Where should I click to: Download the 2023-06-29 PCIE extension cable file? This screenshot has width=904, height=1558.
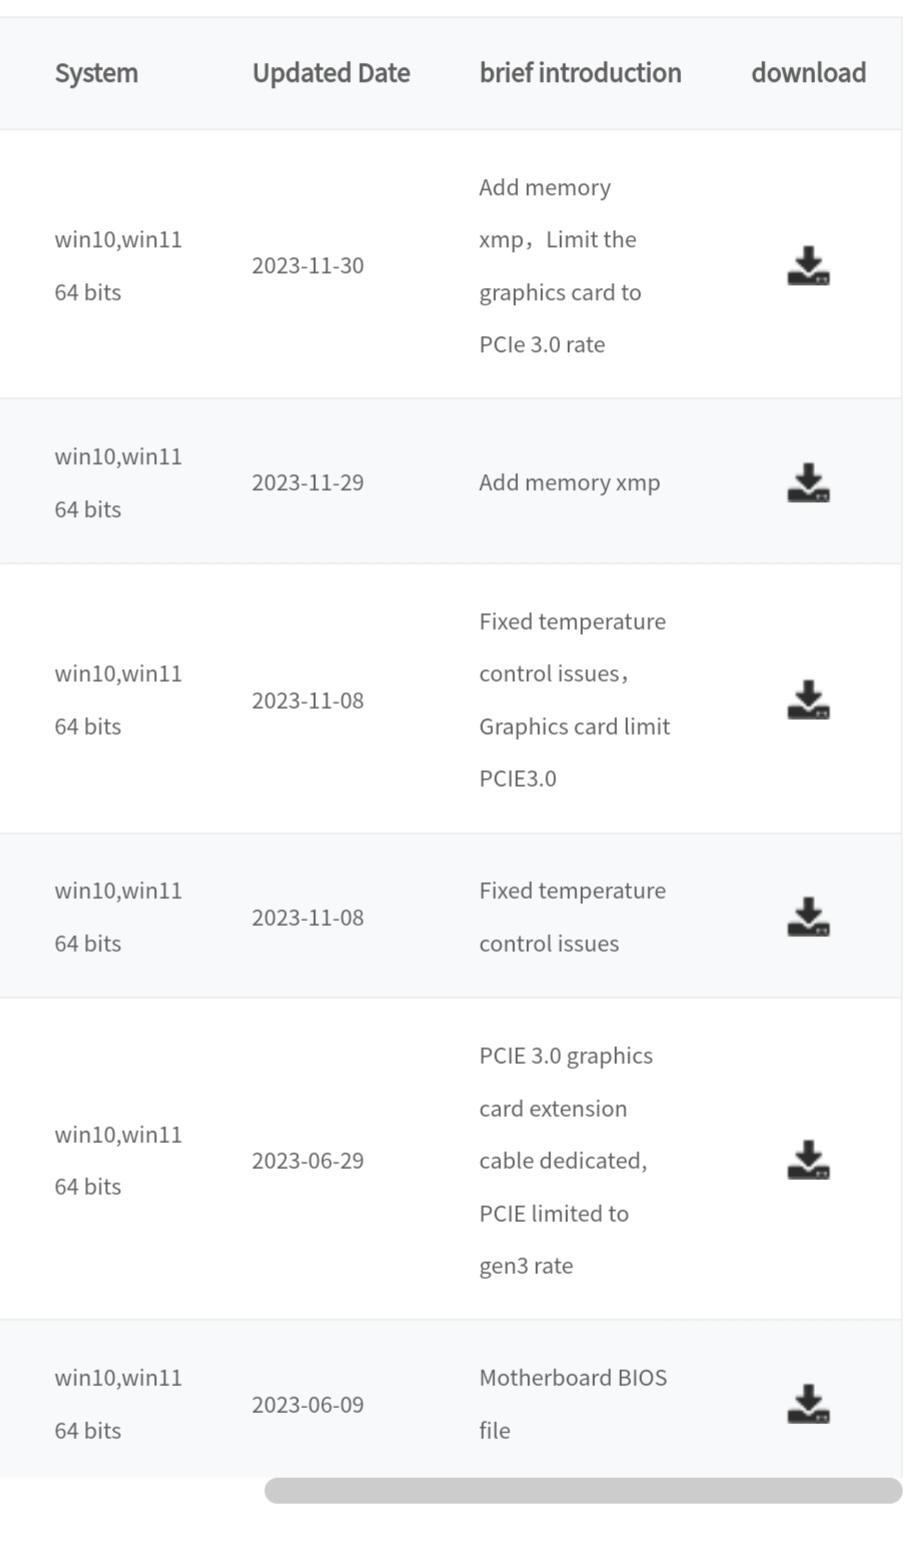(x=808, y=1160)
